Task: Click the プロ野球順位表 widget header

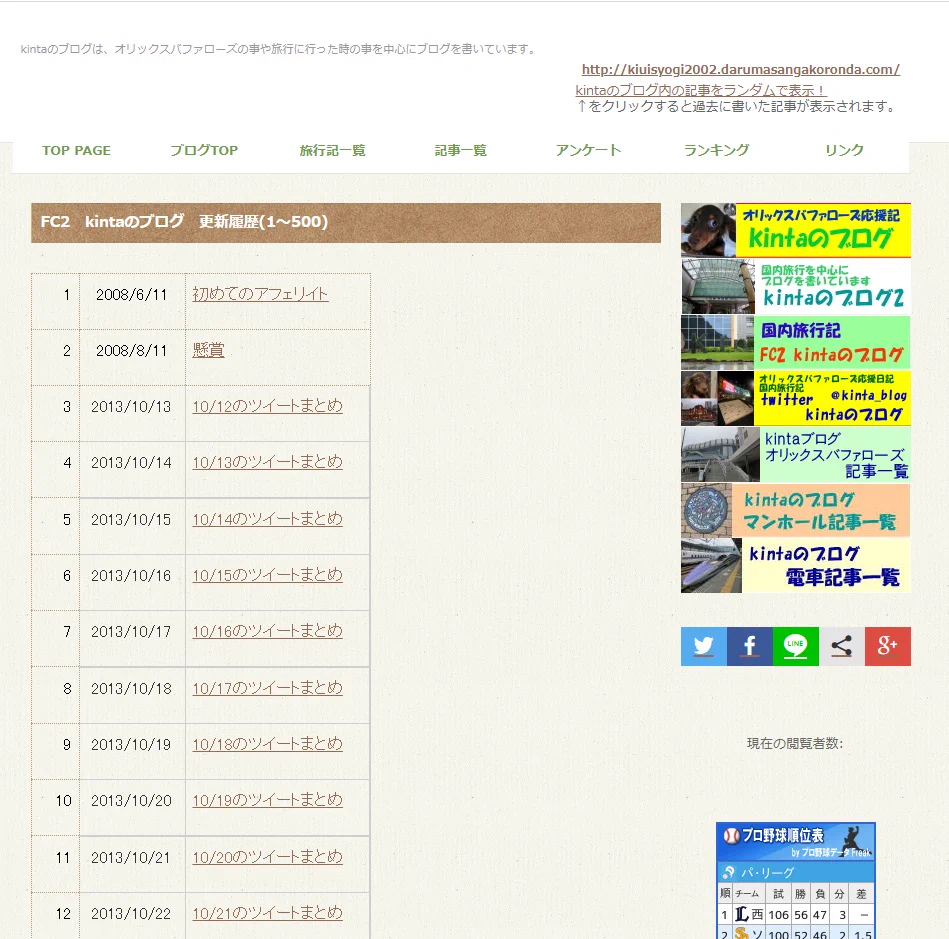Action: point(795,842)
